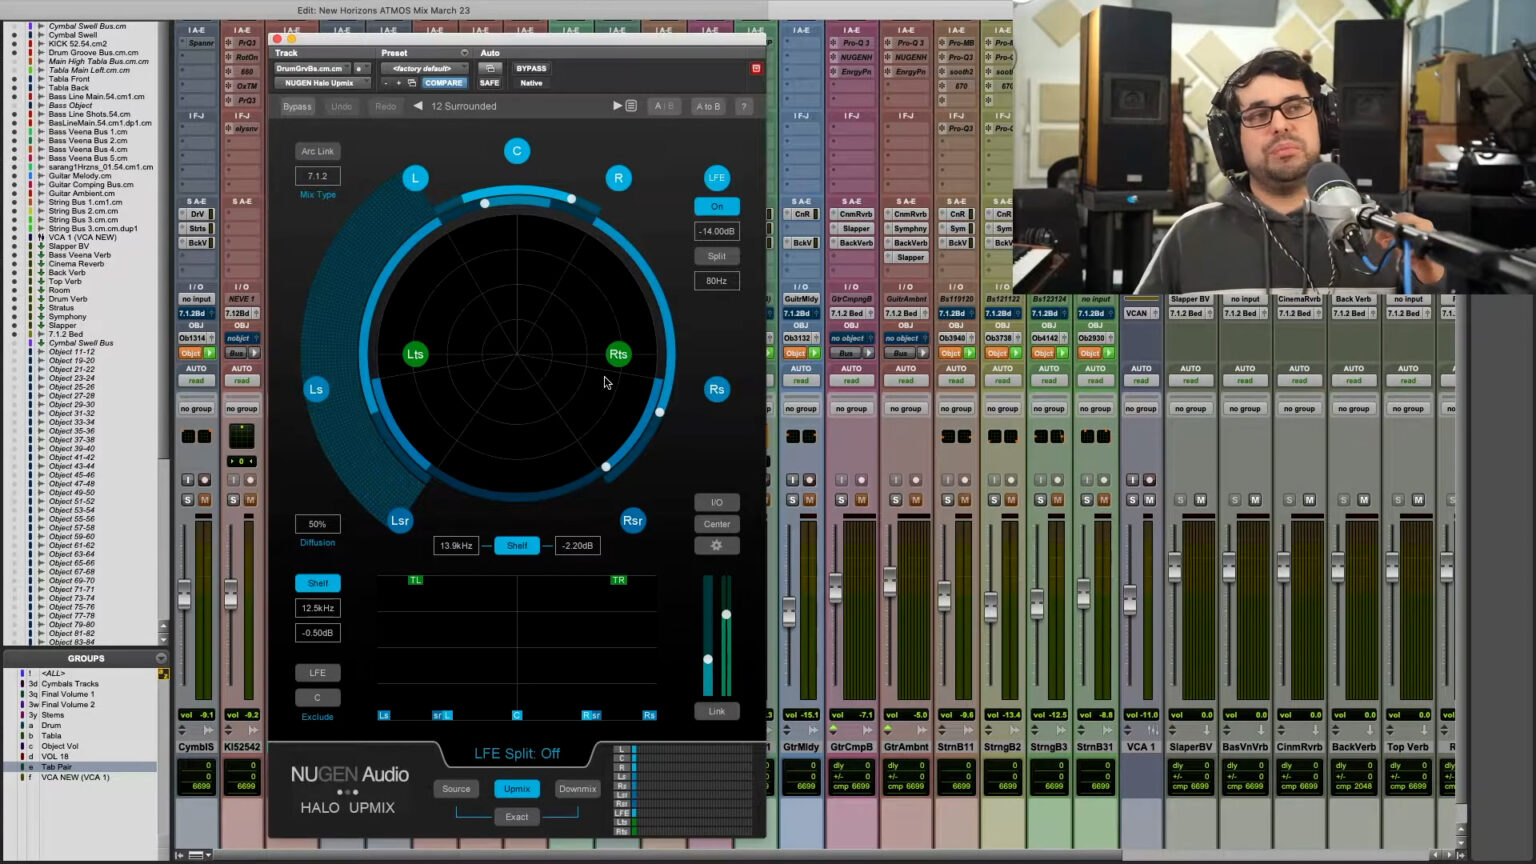
Task: Select the green Lts height speaker node
Action: 415,354
